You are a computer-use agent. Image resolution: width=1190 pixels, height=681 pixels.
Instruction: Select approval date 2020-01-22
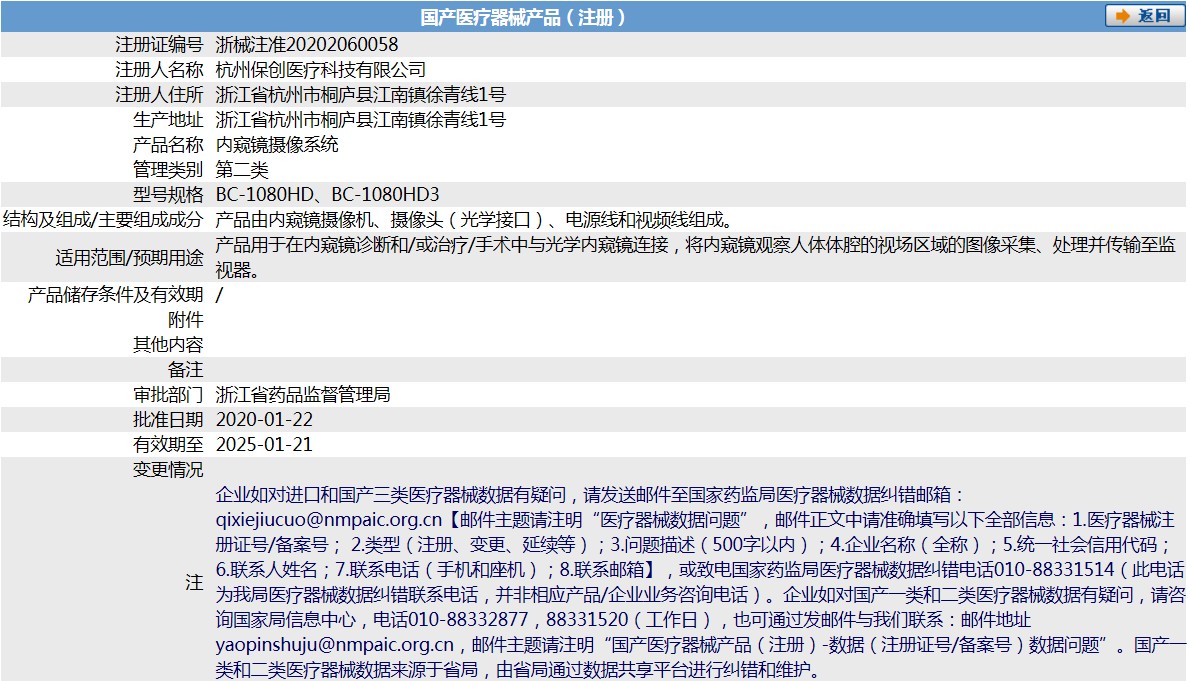pos(264,421)
